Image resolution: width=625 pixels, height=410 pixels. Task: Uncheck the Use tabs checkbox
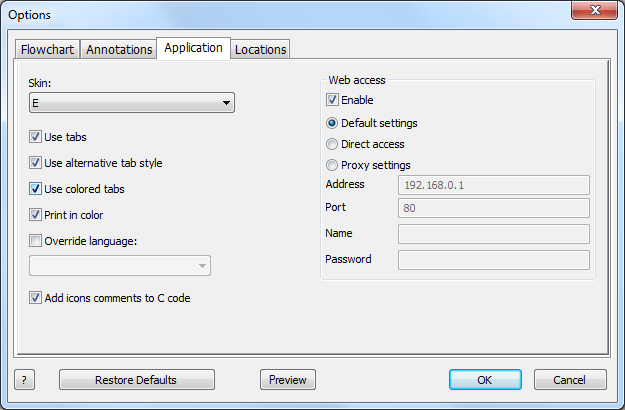point(35,137)
